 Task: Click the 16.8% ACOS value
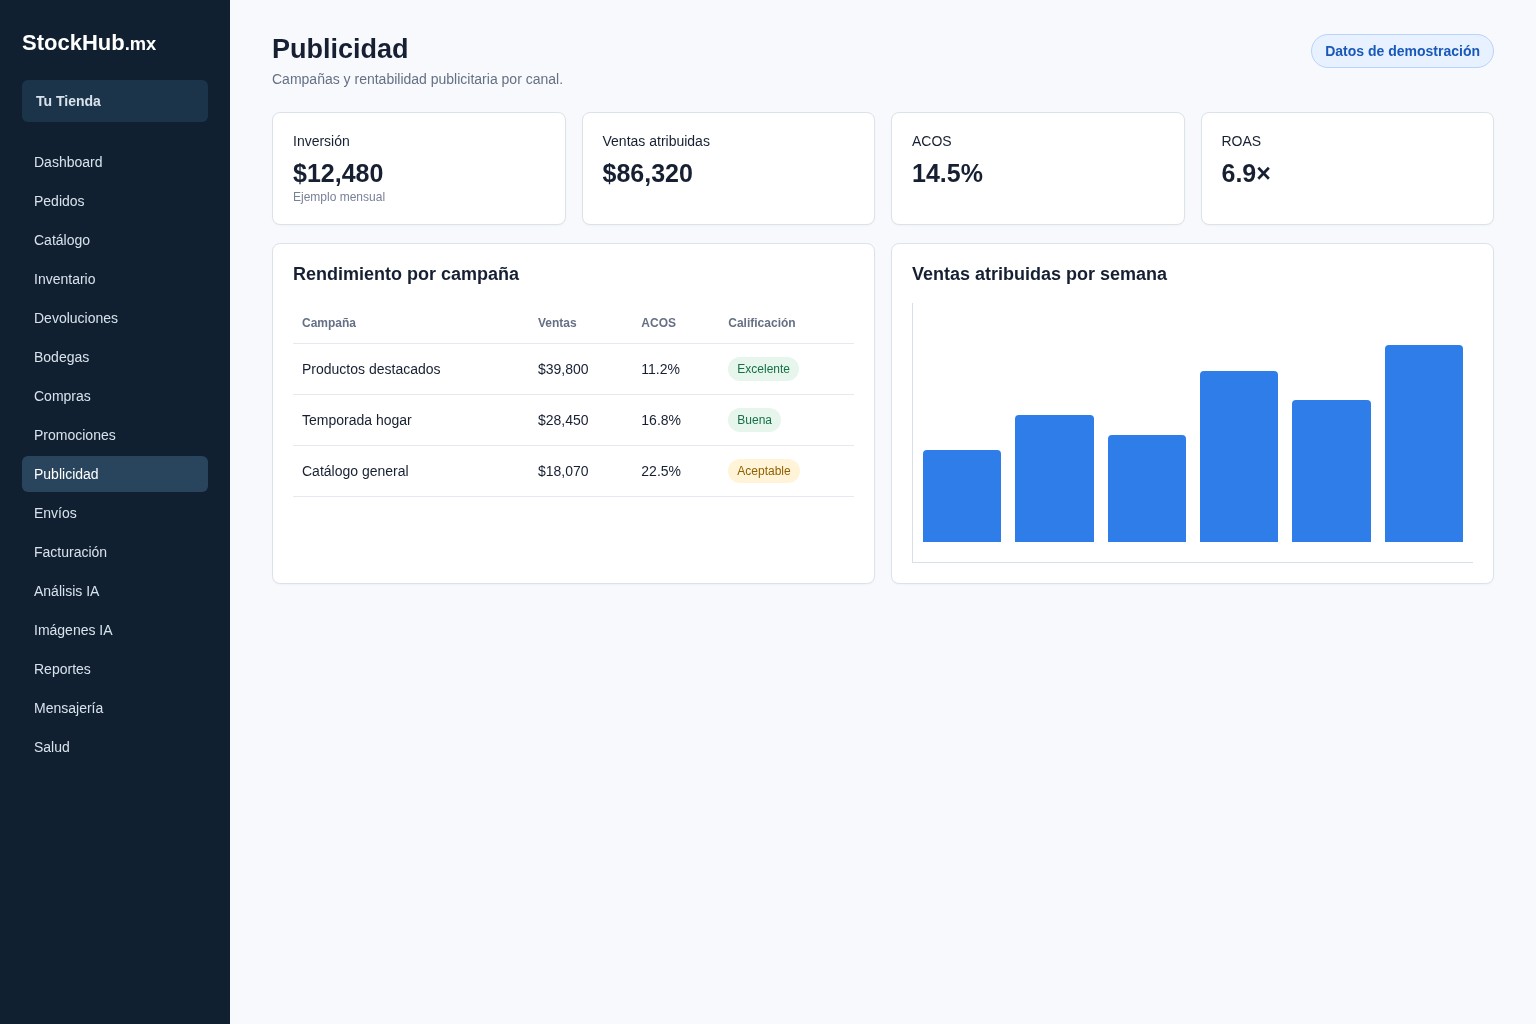661,420
